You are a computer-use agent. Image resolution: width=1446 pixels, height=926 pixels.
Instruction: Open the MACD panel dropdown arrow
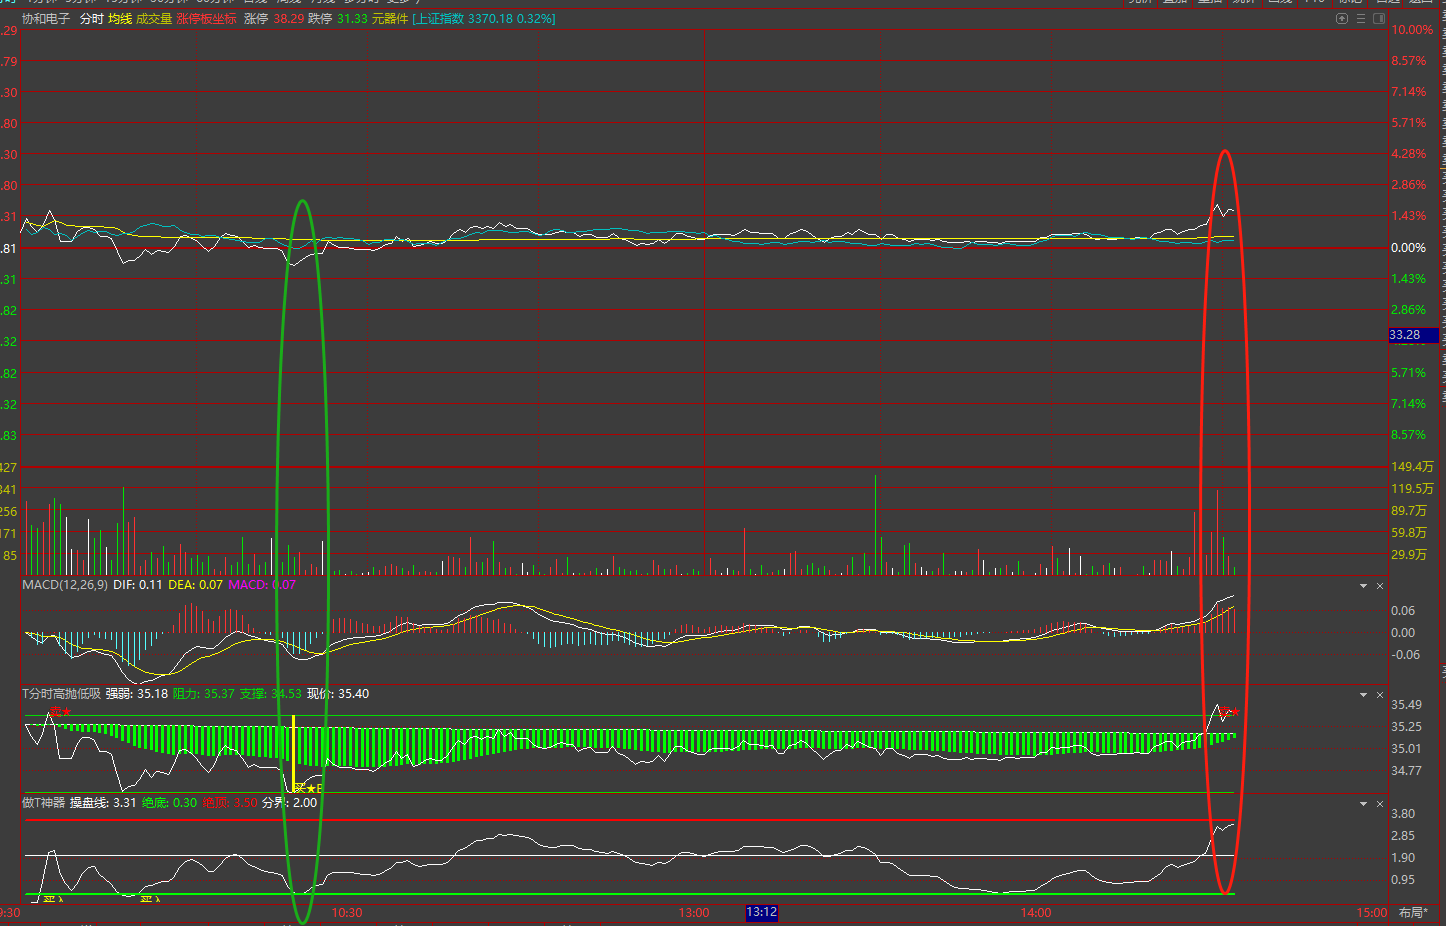[1363, 586]
